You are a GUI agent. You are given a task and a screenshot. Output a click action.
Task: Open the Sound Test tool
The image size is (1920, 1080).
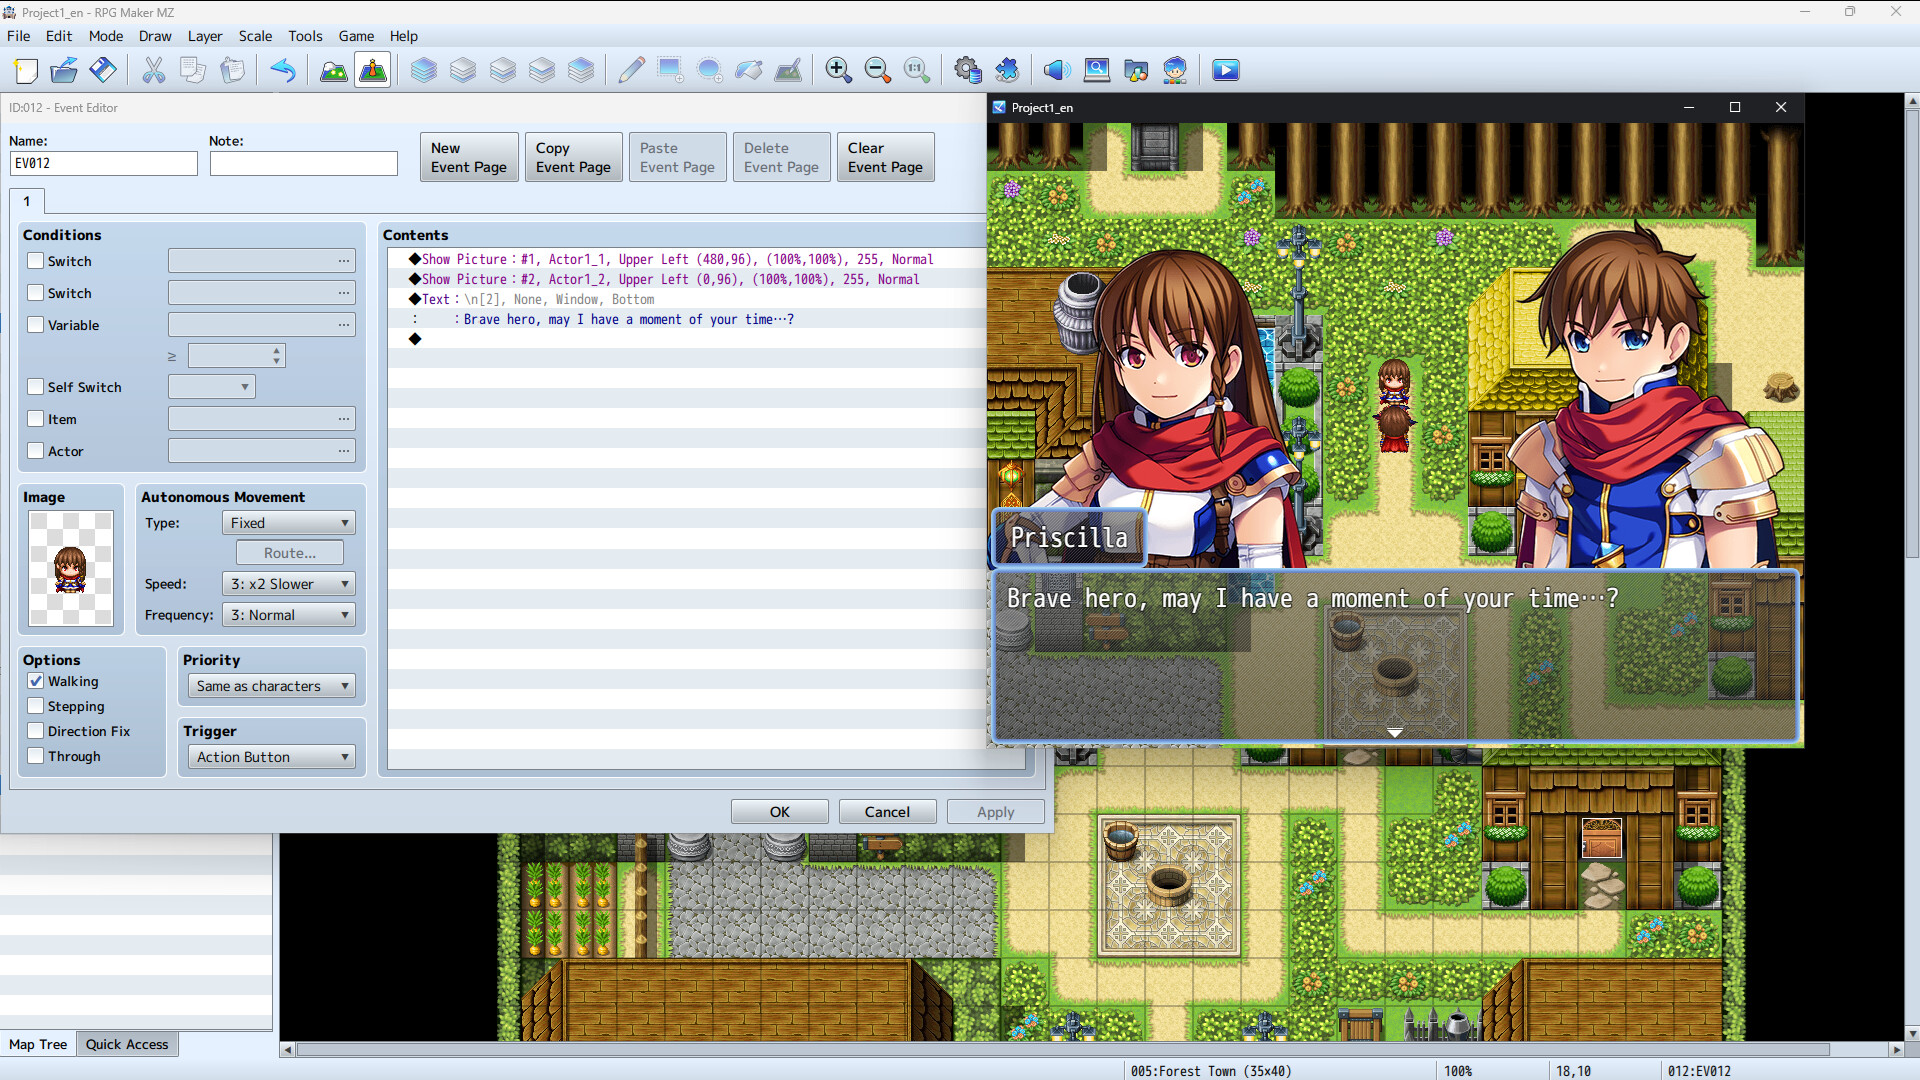(x=1056, y=70)
